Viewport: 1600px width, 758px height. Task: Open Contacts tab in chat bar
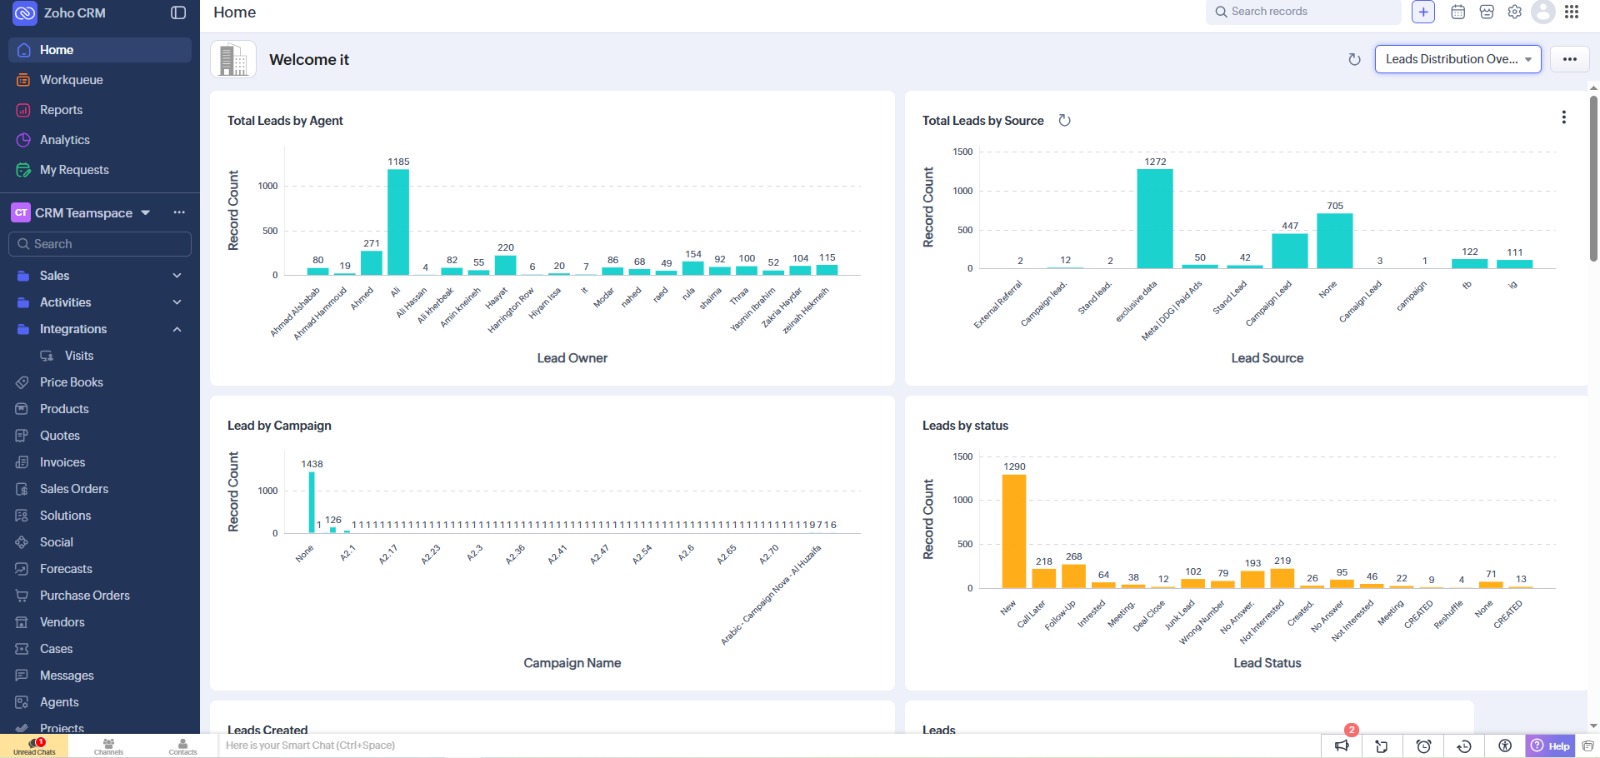click(183, 746)
